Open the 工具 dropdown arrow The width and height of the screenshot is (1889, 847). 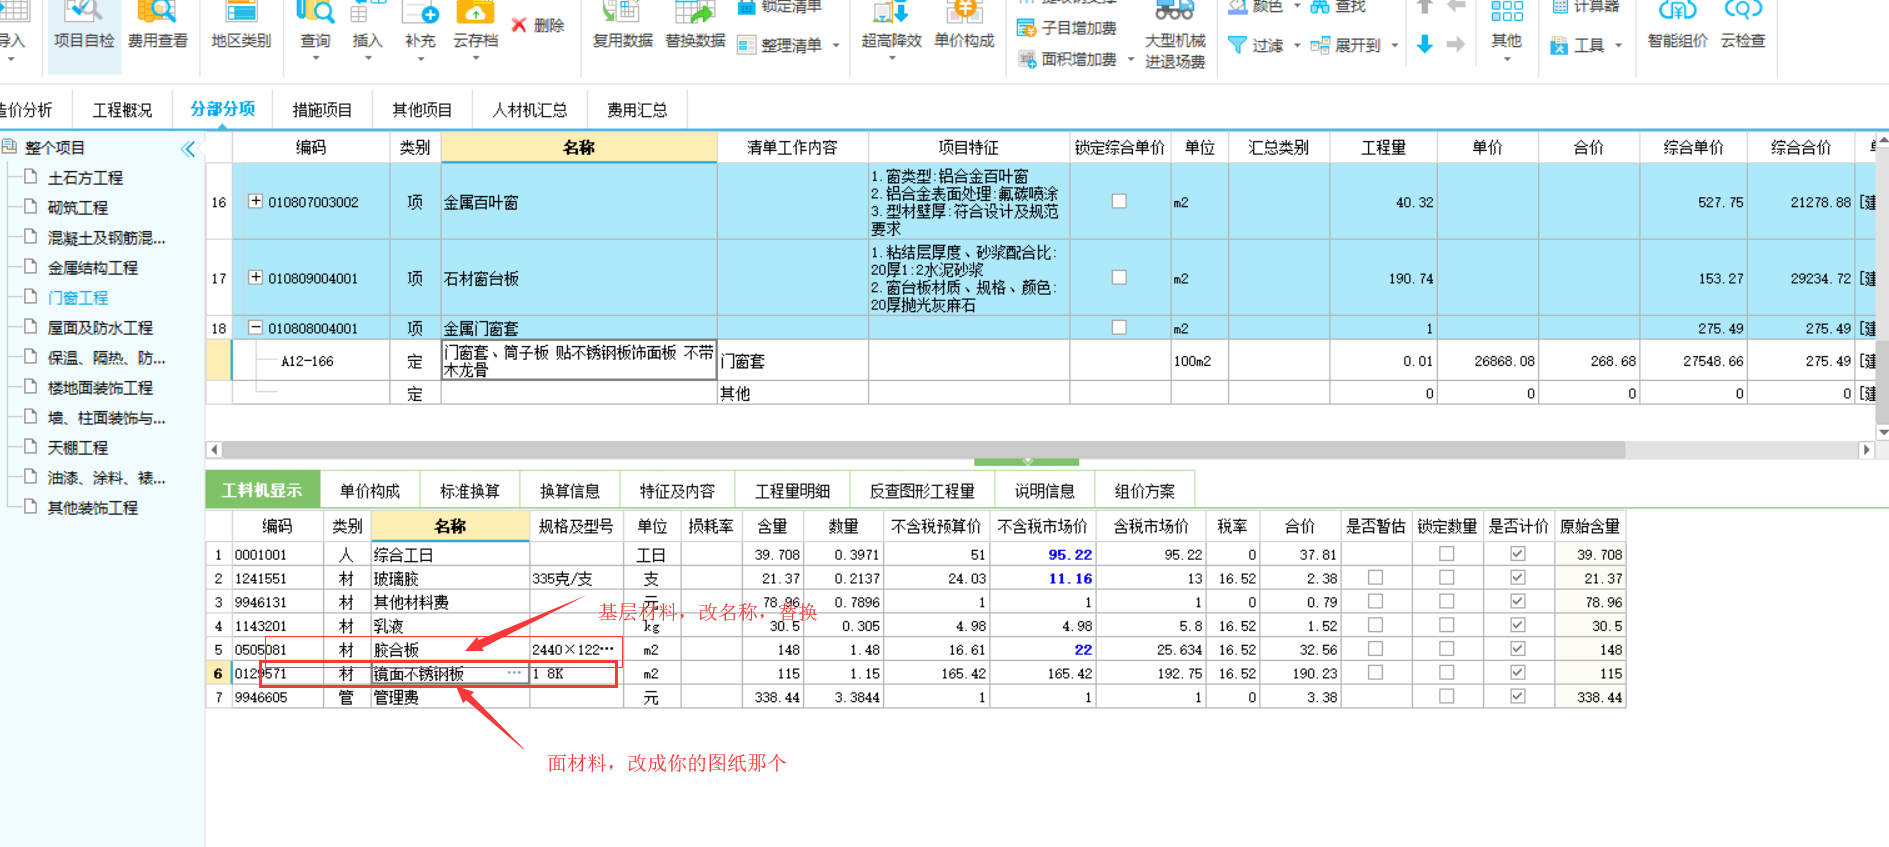(x=1618, y=46)
